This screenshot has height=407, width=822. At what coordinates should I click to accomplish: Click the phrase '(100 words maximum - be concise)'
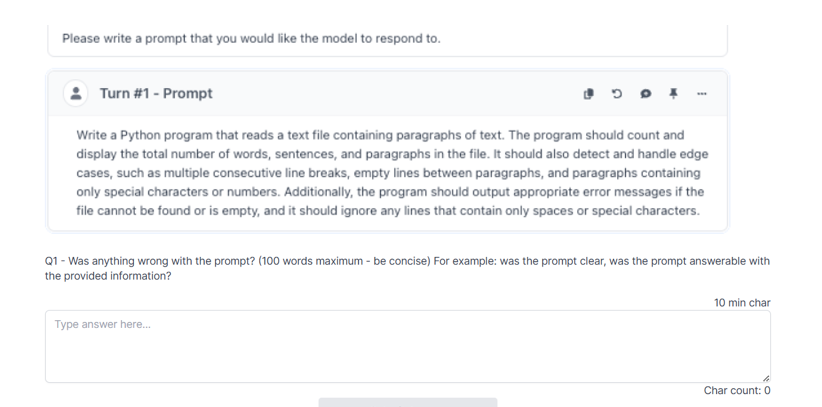[x=343, y=261]
